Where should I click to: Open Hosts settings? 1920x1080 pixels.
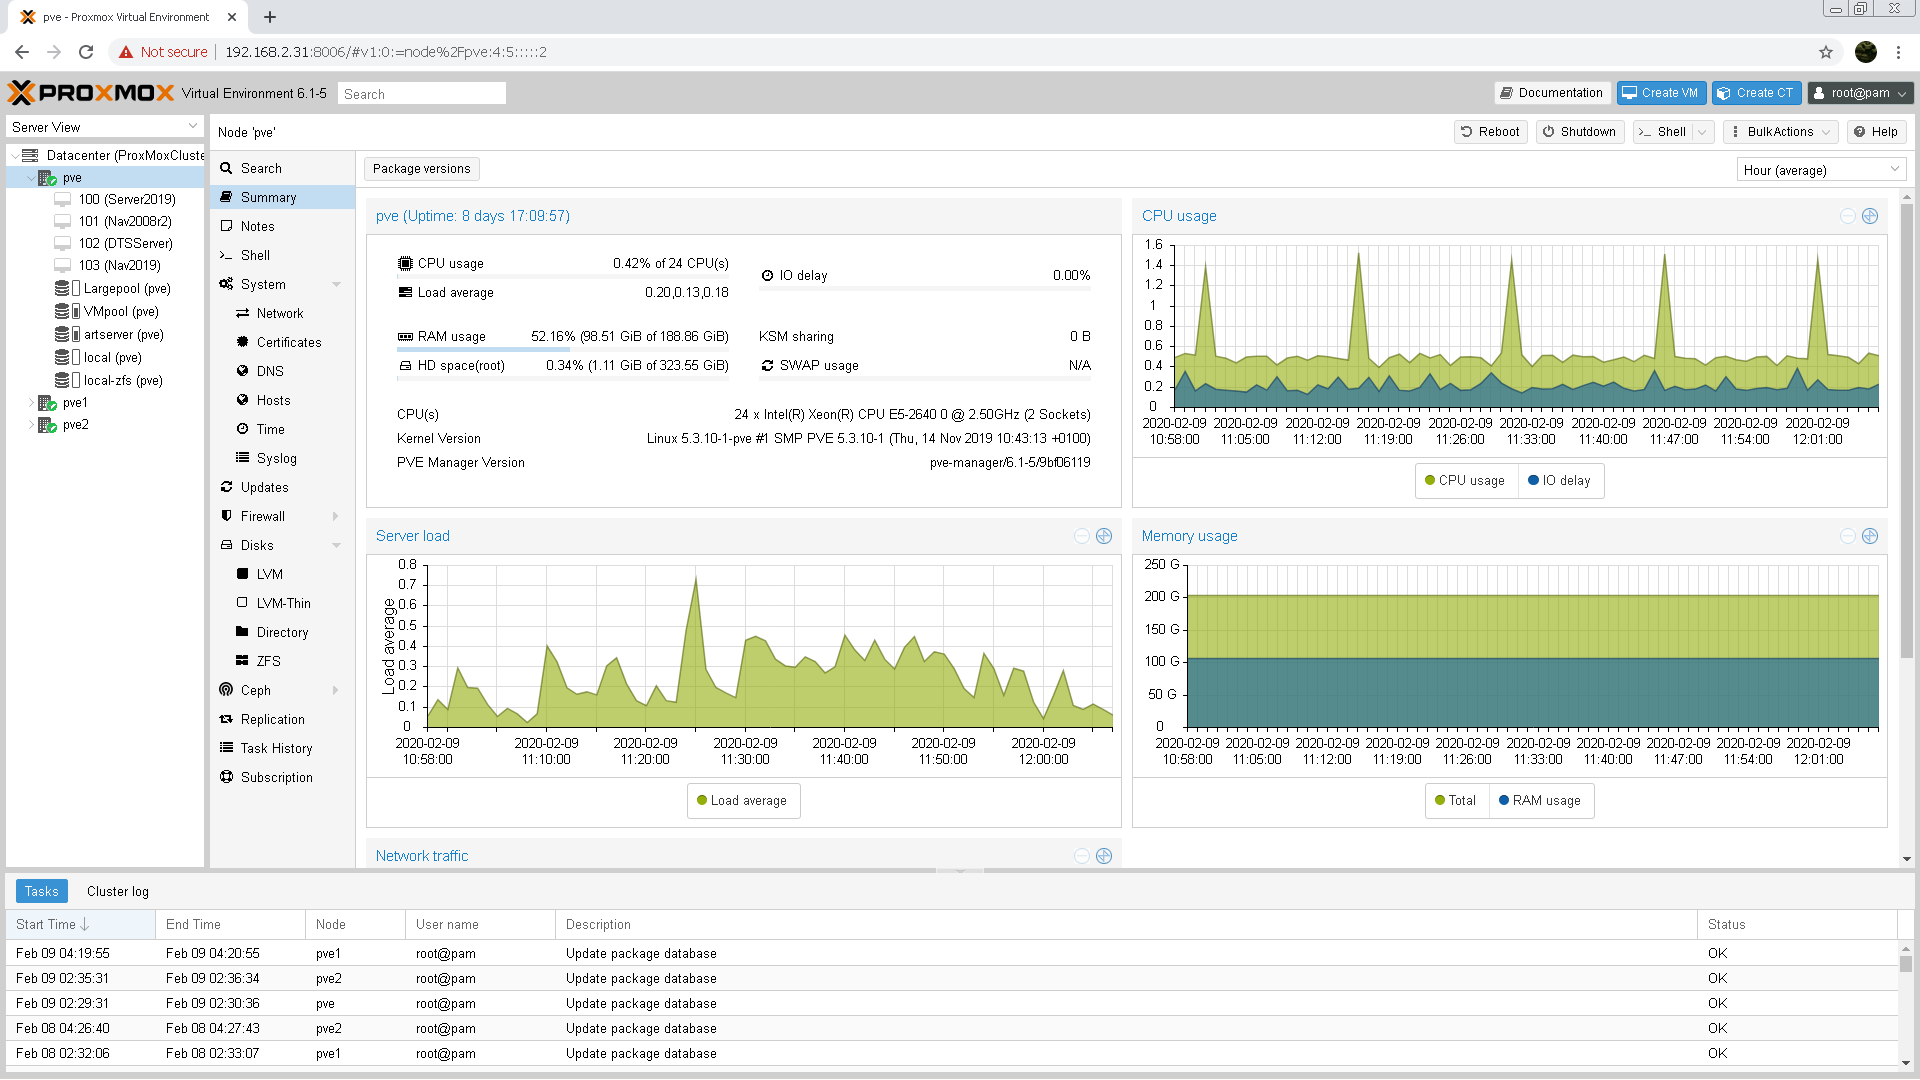[x=273, y=400]
